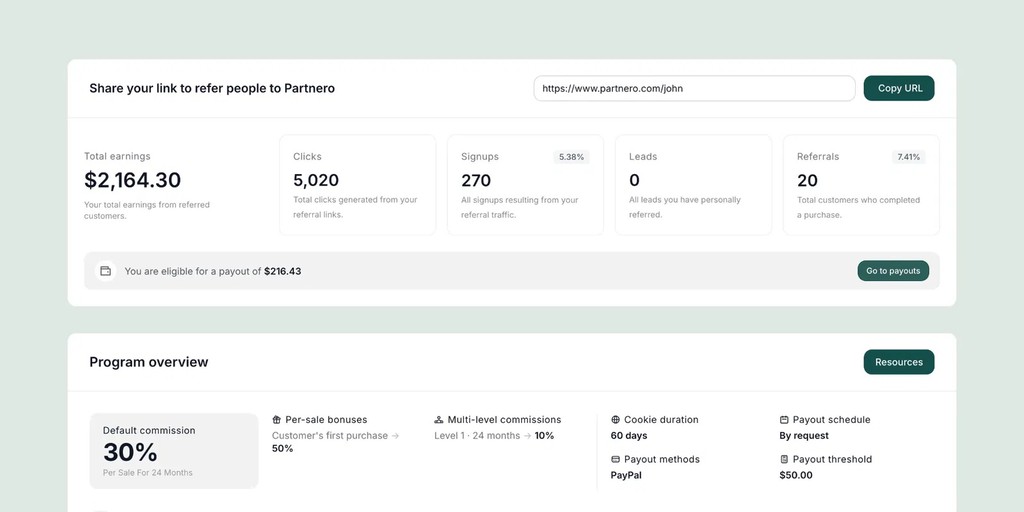Open the Leads statistics card

click(x=694, y=185)
